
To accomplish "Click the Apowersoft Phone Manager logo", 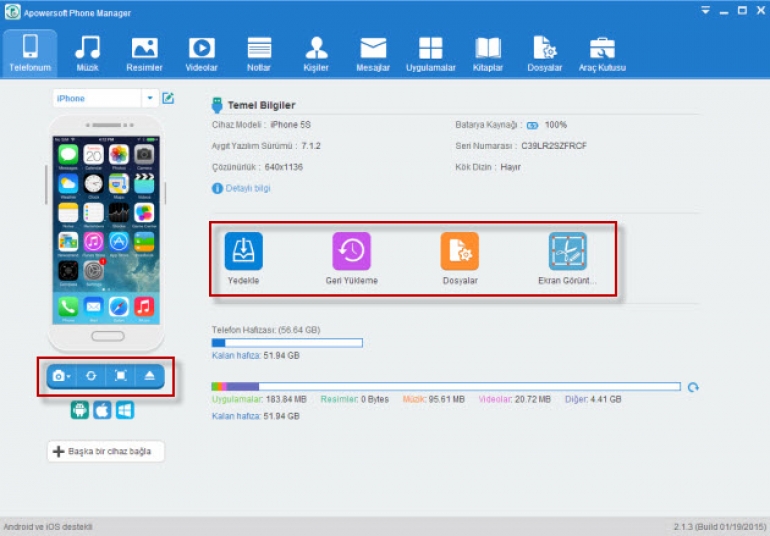I will pos(12,12).
